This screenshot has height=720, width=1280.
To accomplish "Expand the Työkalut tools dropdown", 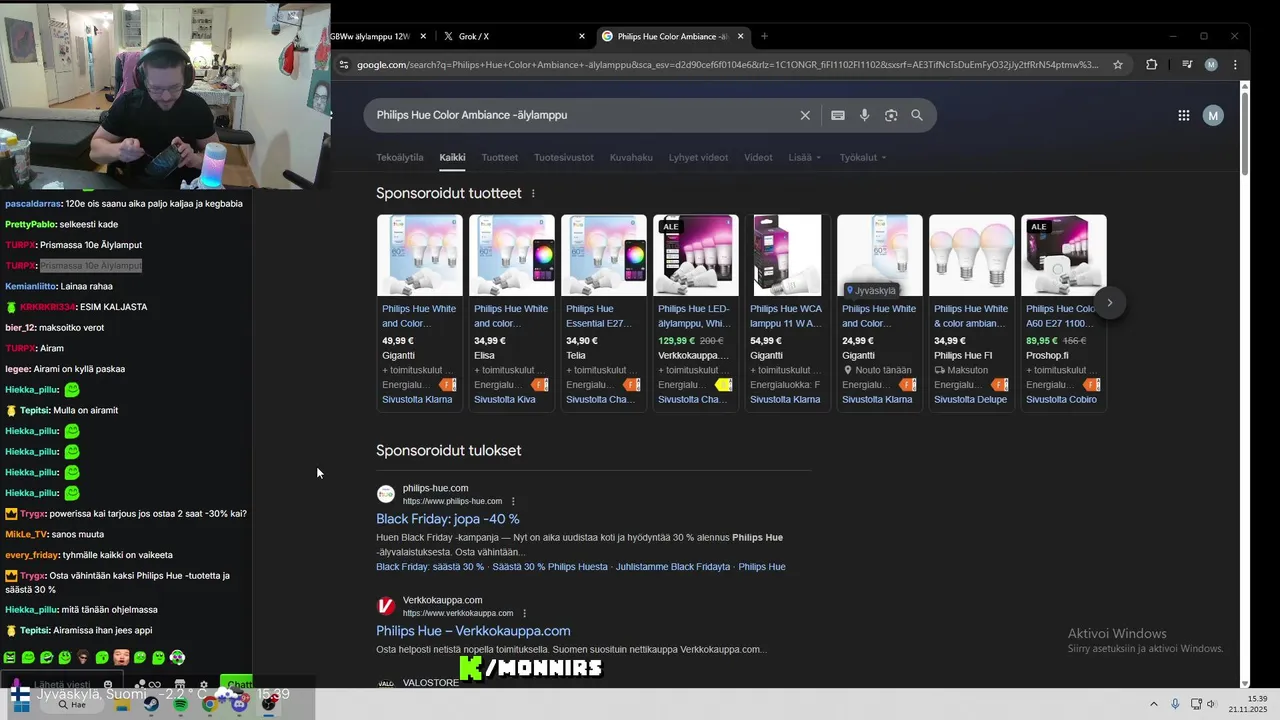I will pos(863,158).
